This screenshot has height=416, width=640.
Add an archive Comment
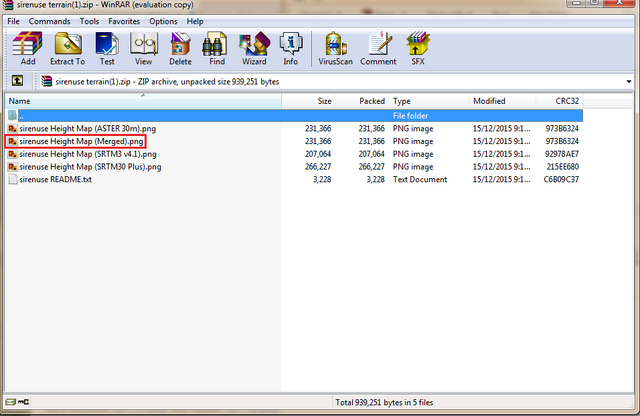pos(378,49)
